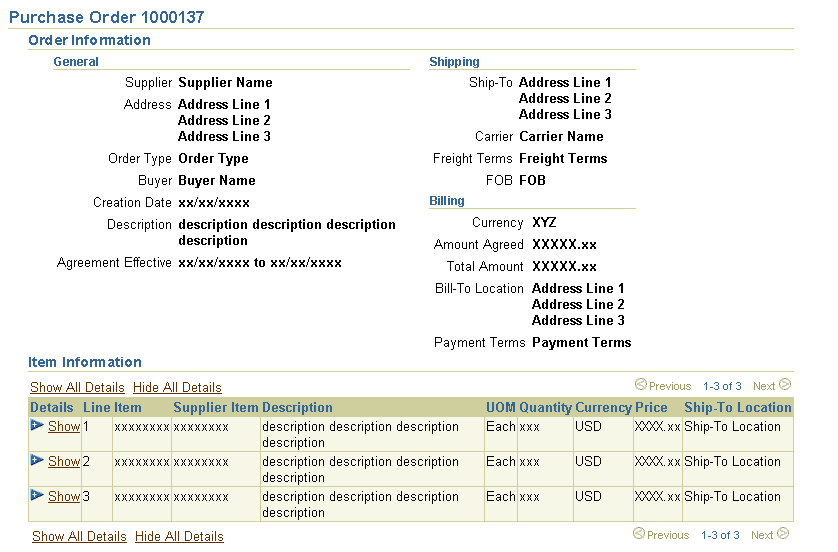The image size is (838, 552).
Task: Click bottom Previous arrow icon
Action: pyautogui.click(x=638, y=533)
